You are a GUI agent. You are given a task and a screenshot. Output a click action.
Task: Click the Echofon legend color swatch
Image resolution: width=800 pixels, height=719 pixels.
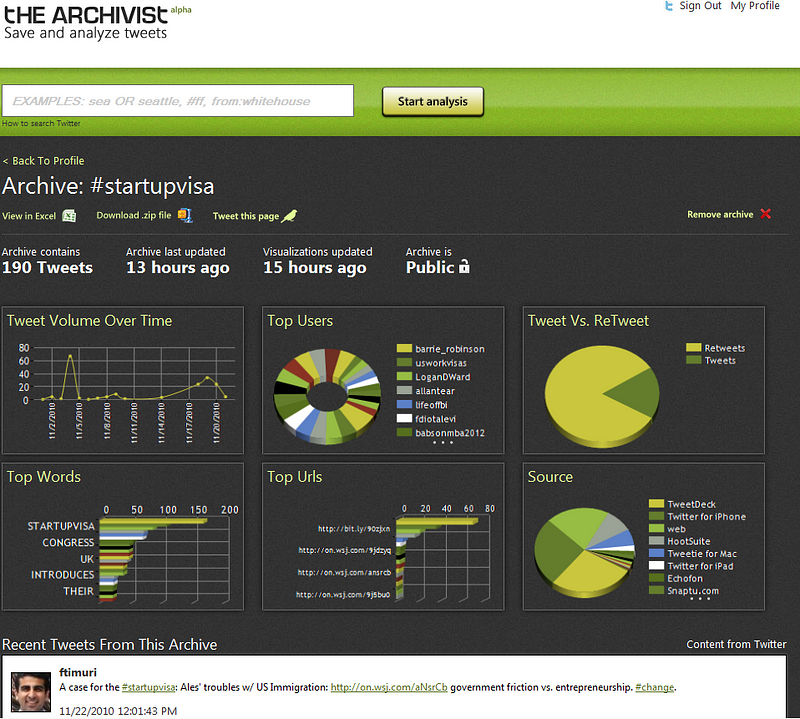656,578
